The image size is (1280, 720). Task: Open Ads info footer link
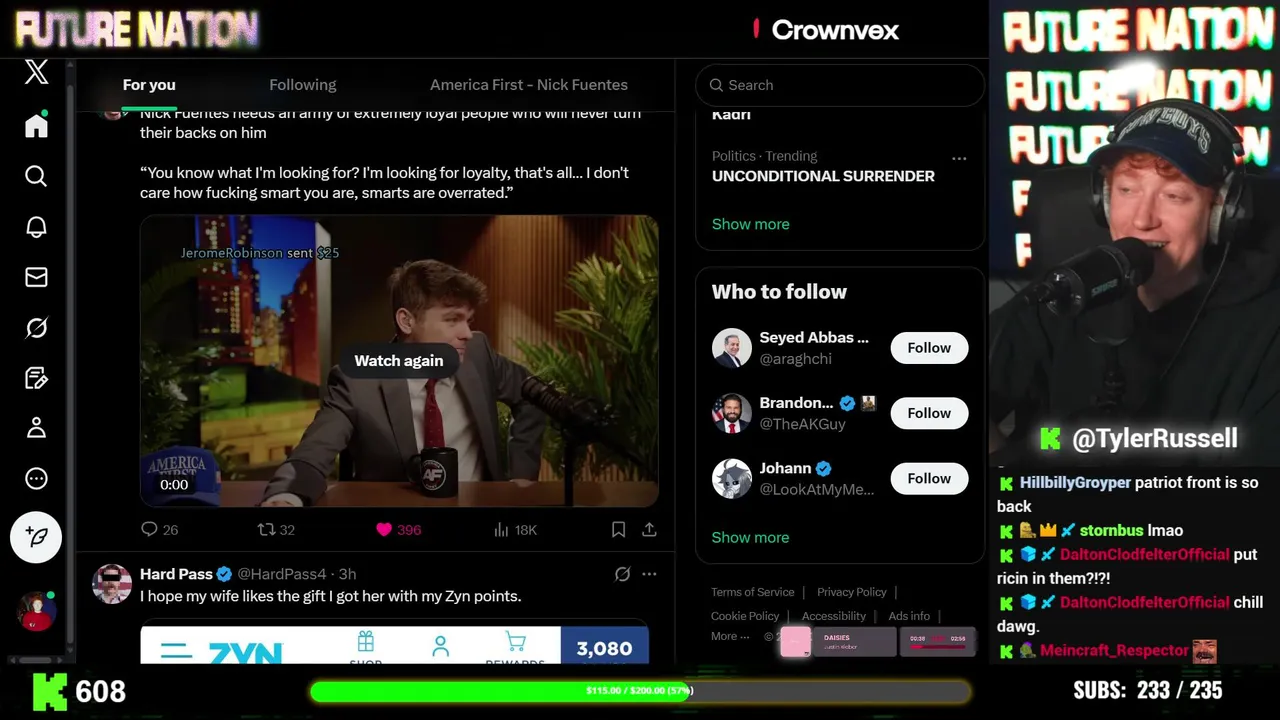click(909, 616)
